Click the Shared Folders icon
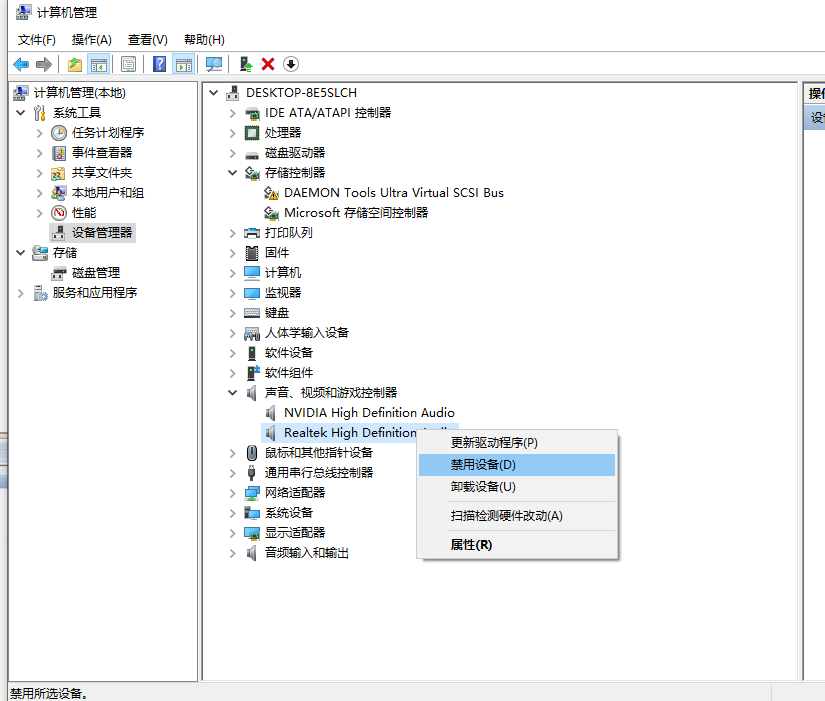The image size is (825, 701). tap(58, 173)
